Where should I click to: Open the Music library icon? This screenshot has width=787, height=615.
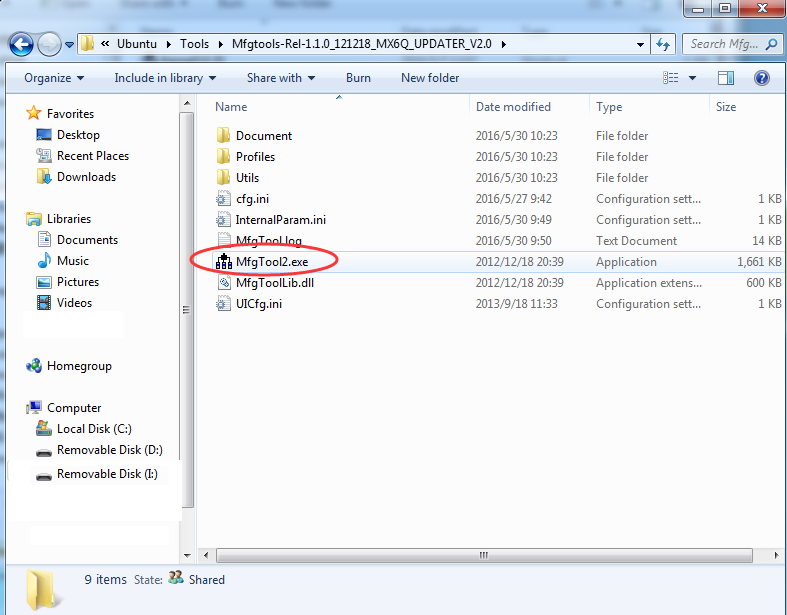coord(44,261)
